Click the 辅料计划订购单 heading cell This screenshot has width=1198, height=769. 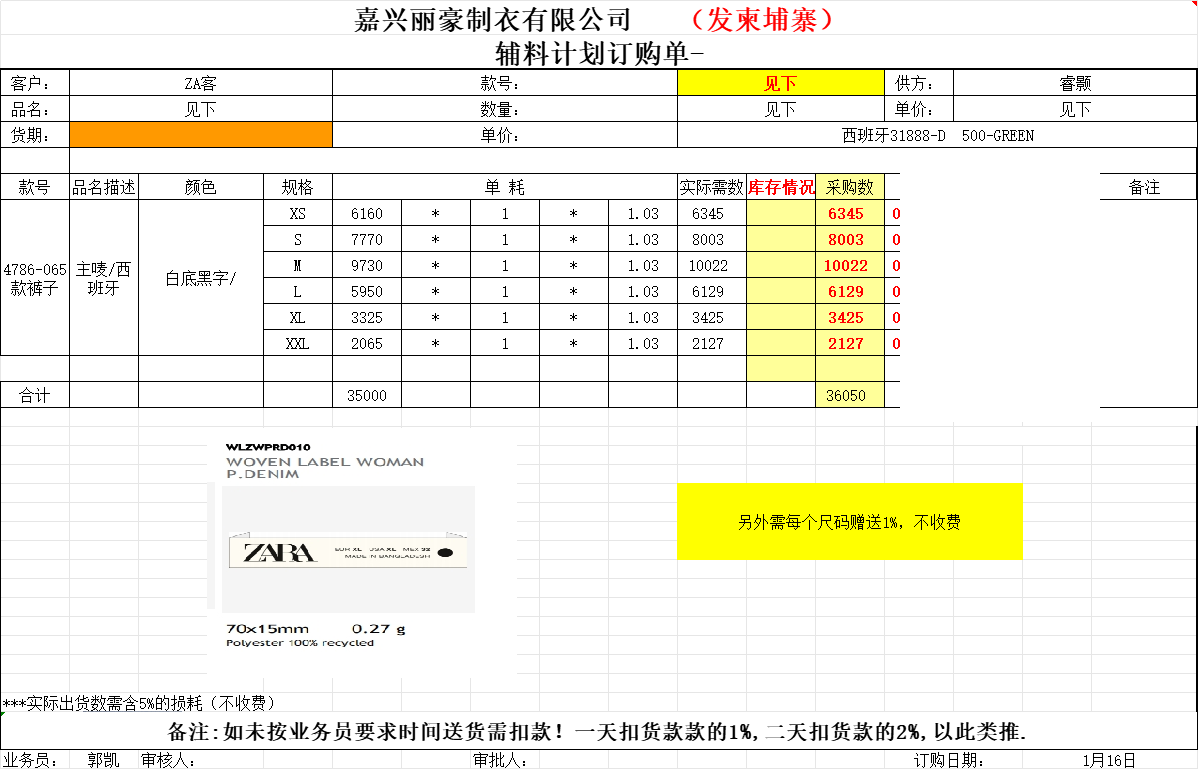tap(598, 52)
